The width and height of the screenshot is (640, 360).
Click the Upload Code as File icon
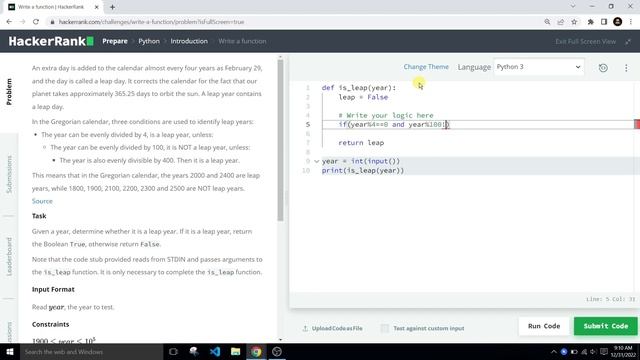pyautogui.click(x=305, y=328)
